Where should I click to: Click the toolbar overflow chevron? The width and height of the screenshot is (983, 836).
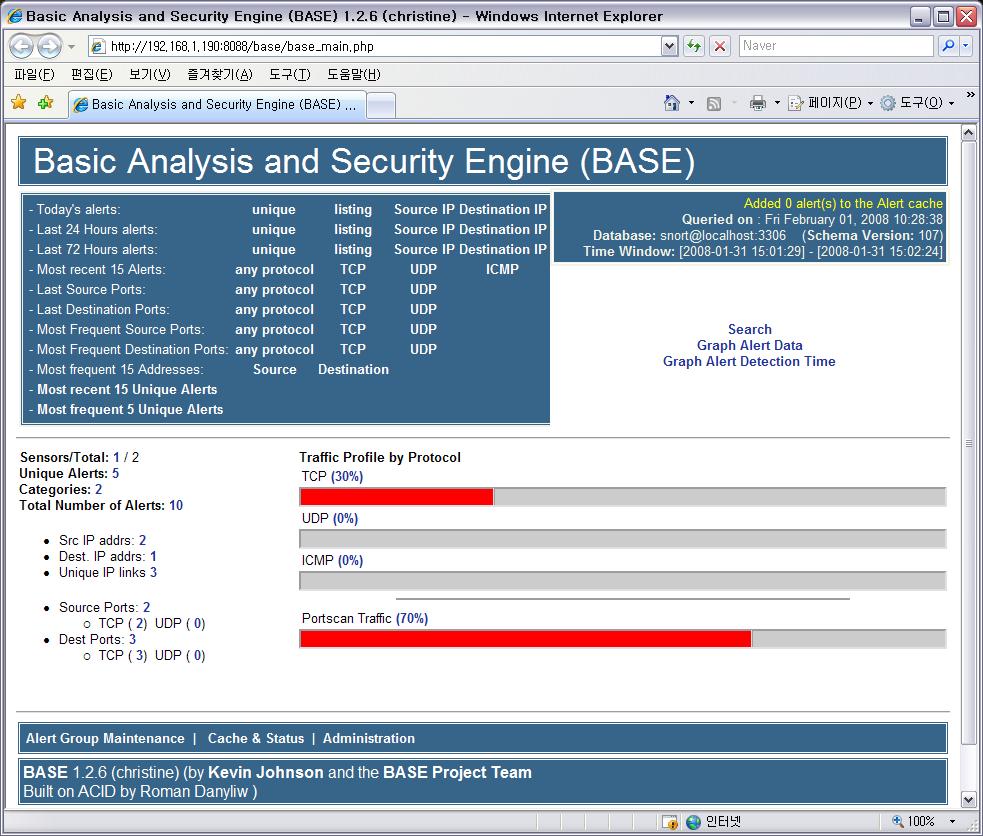pyautogui.click(x=970, y=95)
